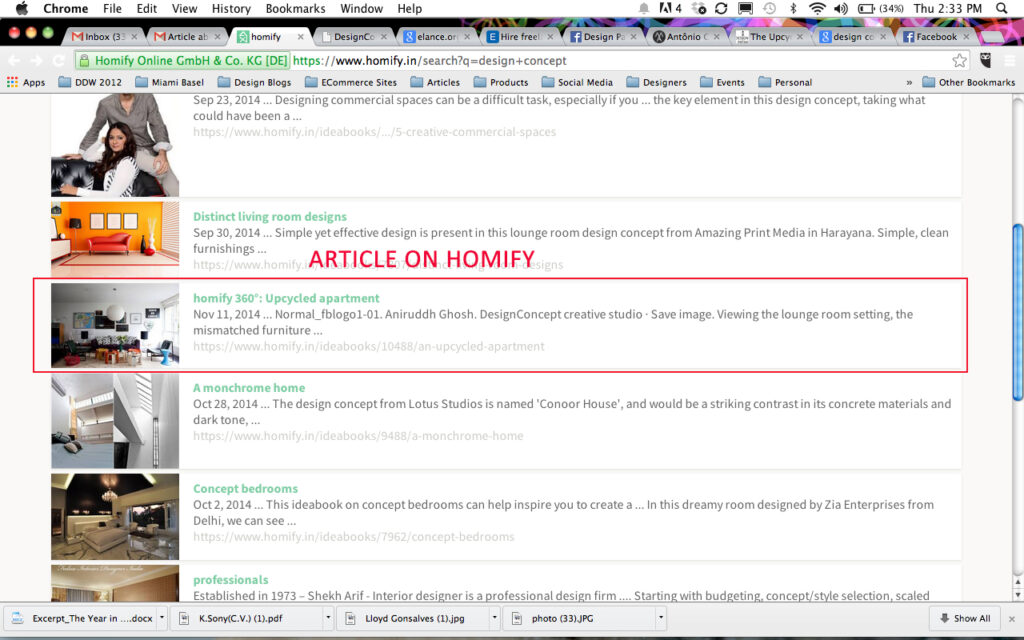Open 'homify 360°: Upcycled apartment' article link
Screen dimensions: 1024x640
point(286,298)
